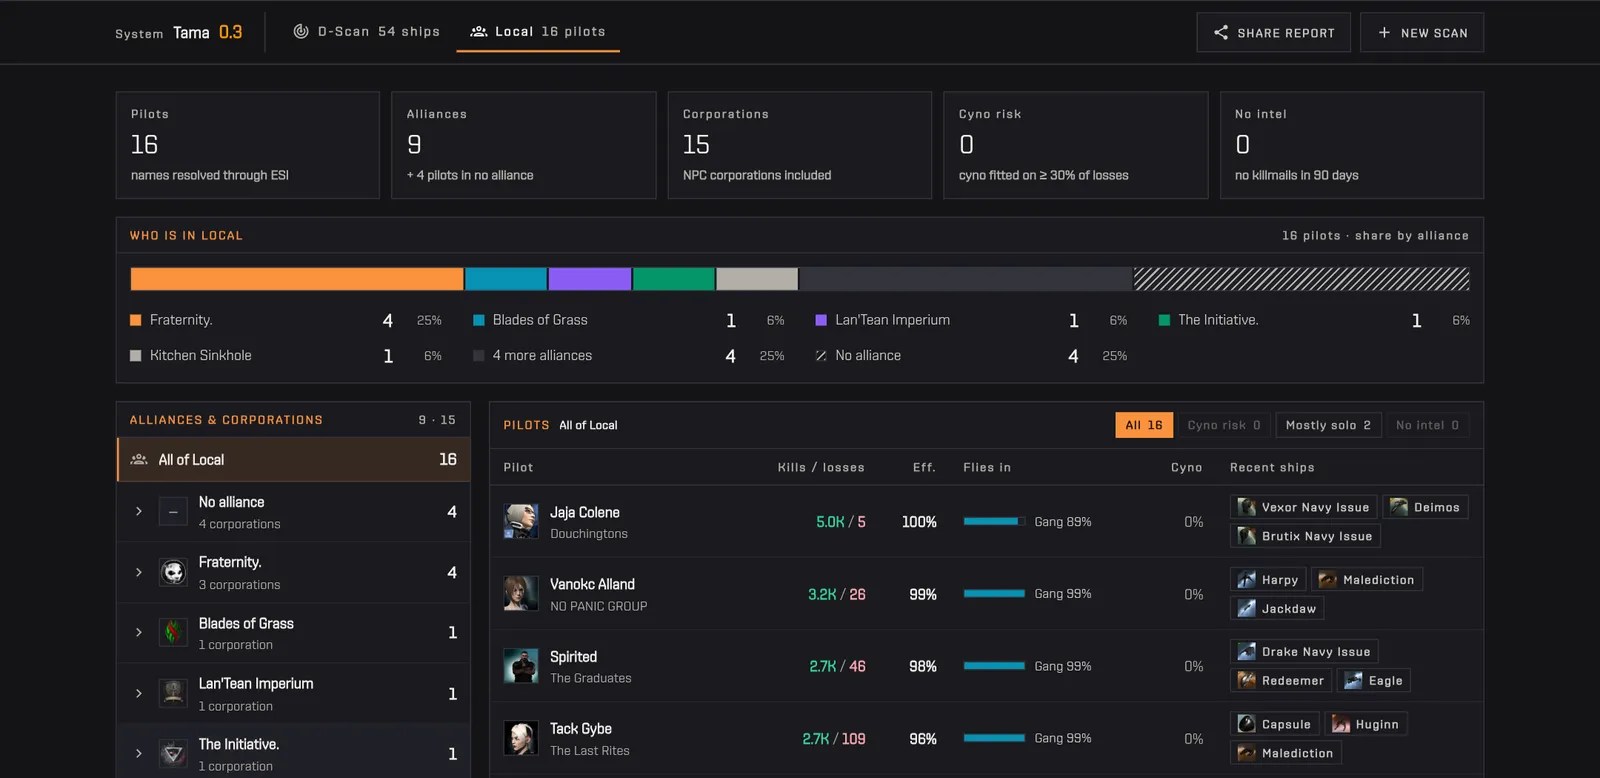Click the Capsule ship tag
This screenshot has height=778, width=1600.
coord(1275,725)
